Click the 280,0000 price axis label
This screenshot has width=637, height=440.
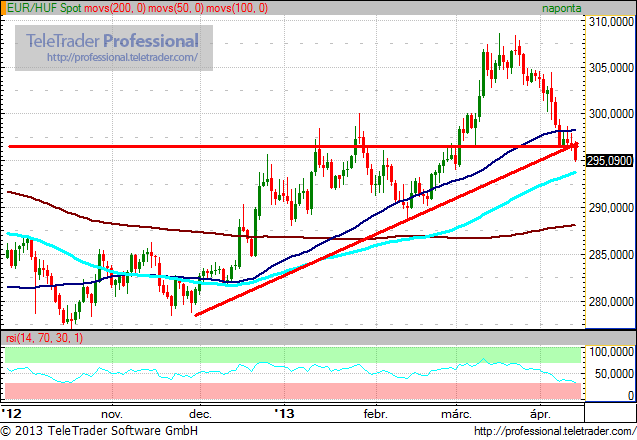611,301
